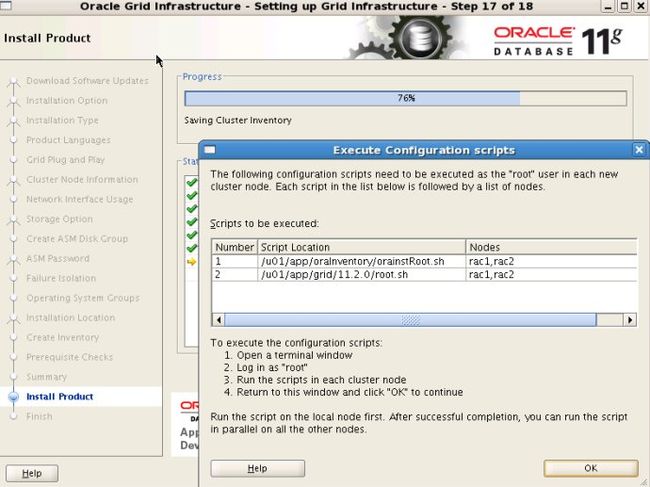The width and height of the screenshot is (650, 487).
Task: Select Operating System Groups step
Action: (83, 298)
